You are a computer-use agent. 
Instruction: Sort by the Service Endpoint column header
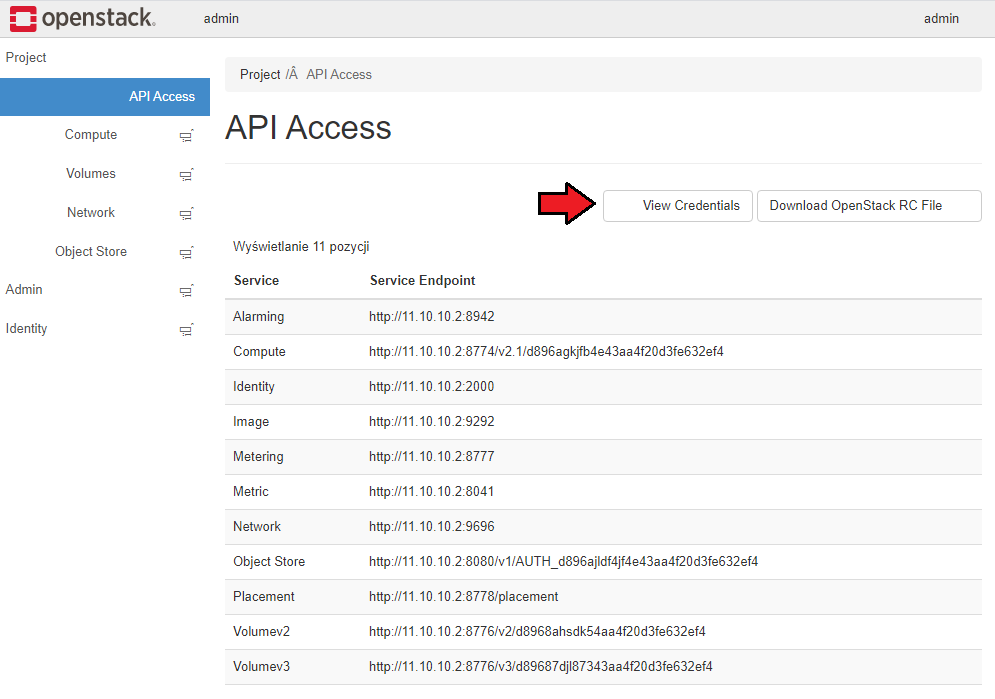(423, 280)
